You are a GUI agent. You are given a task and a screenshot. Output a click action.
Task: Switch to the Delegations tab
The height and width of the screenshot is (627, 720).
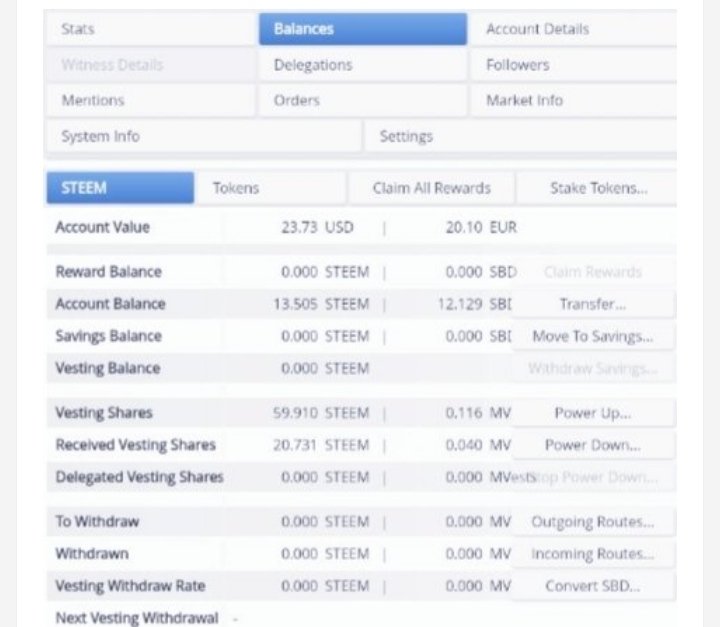click(363, 65)
